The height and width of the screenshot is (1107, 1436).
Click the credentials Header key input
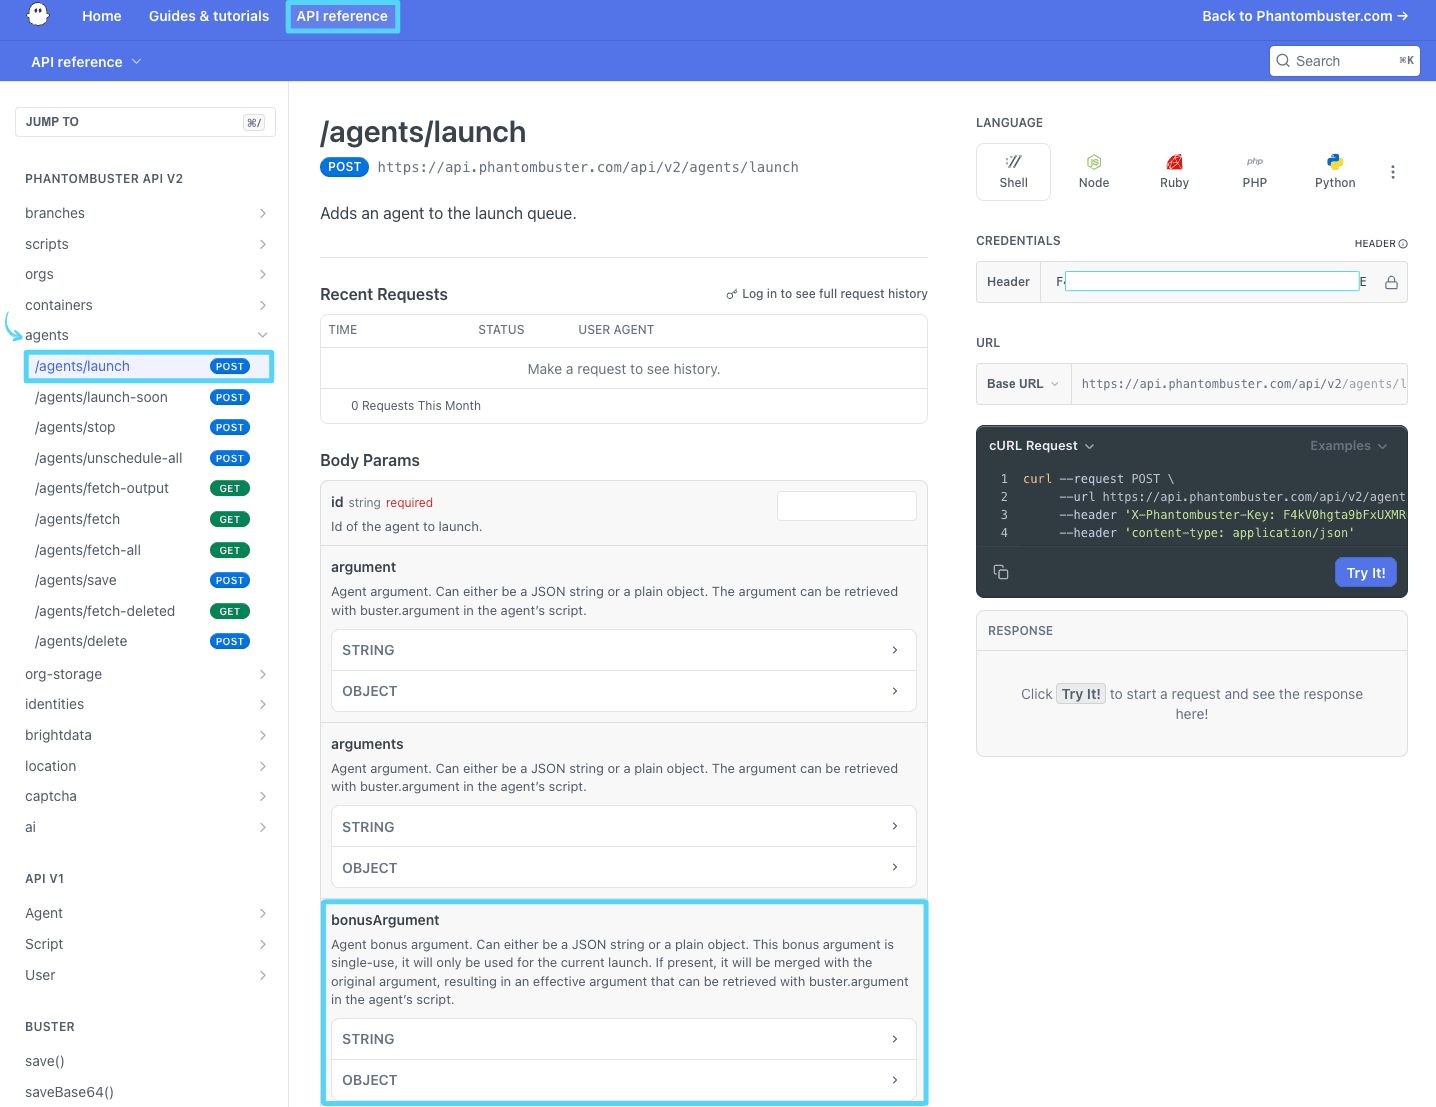[x=1212, y=282]
